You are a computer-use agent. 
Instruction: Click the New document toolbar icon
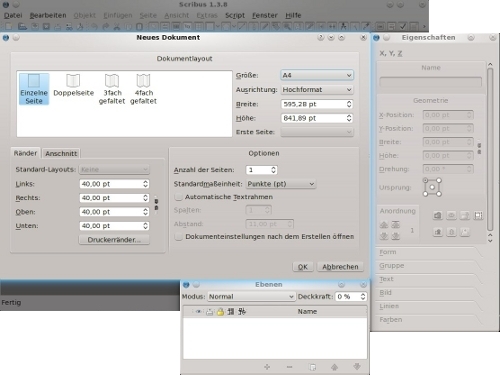click(x=9, y=26)
